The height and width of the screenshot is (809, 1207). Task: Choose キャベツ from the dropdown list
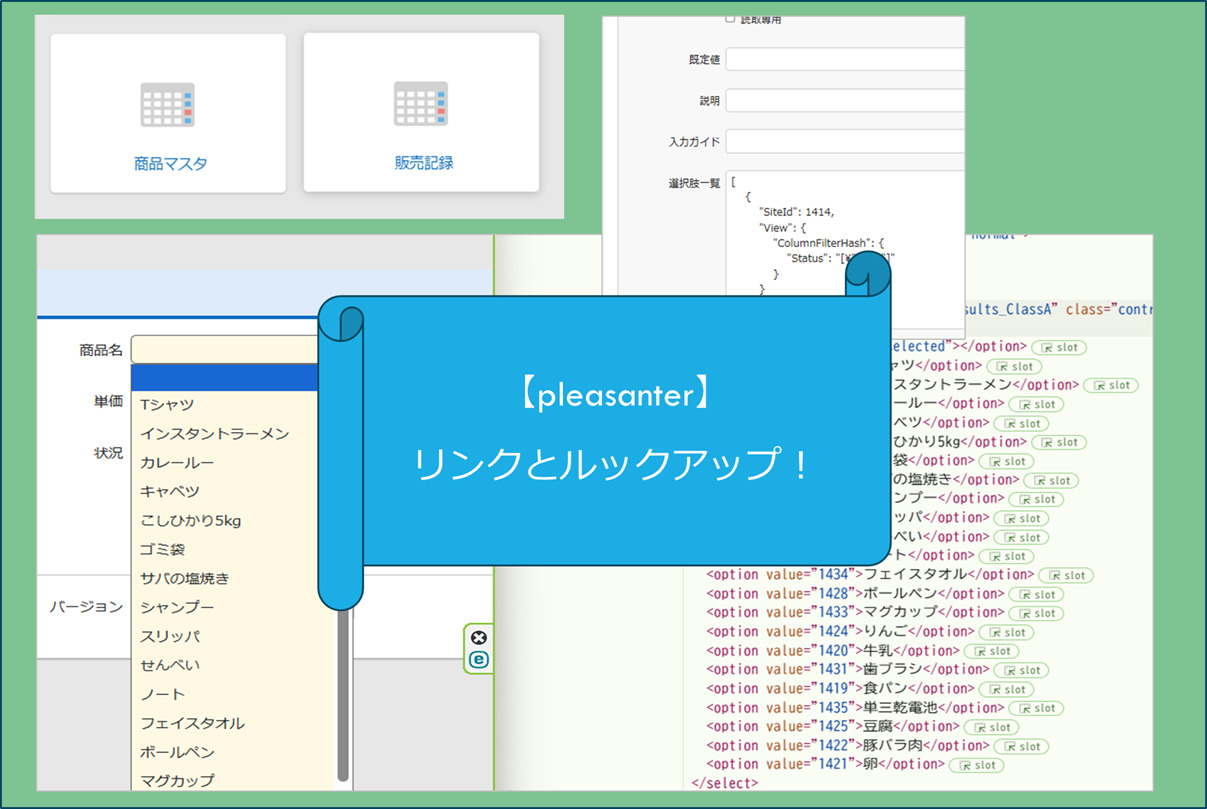tap(170, 492)
